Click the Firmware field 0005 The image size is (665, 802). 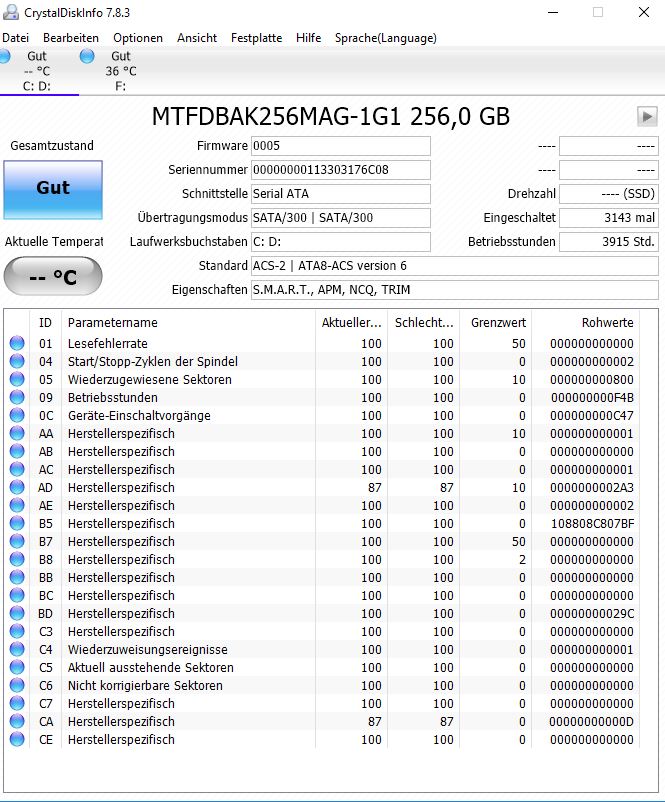[341, 146]
